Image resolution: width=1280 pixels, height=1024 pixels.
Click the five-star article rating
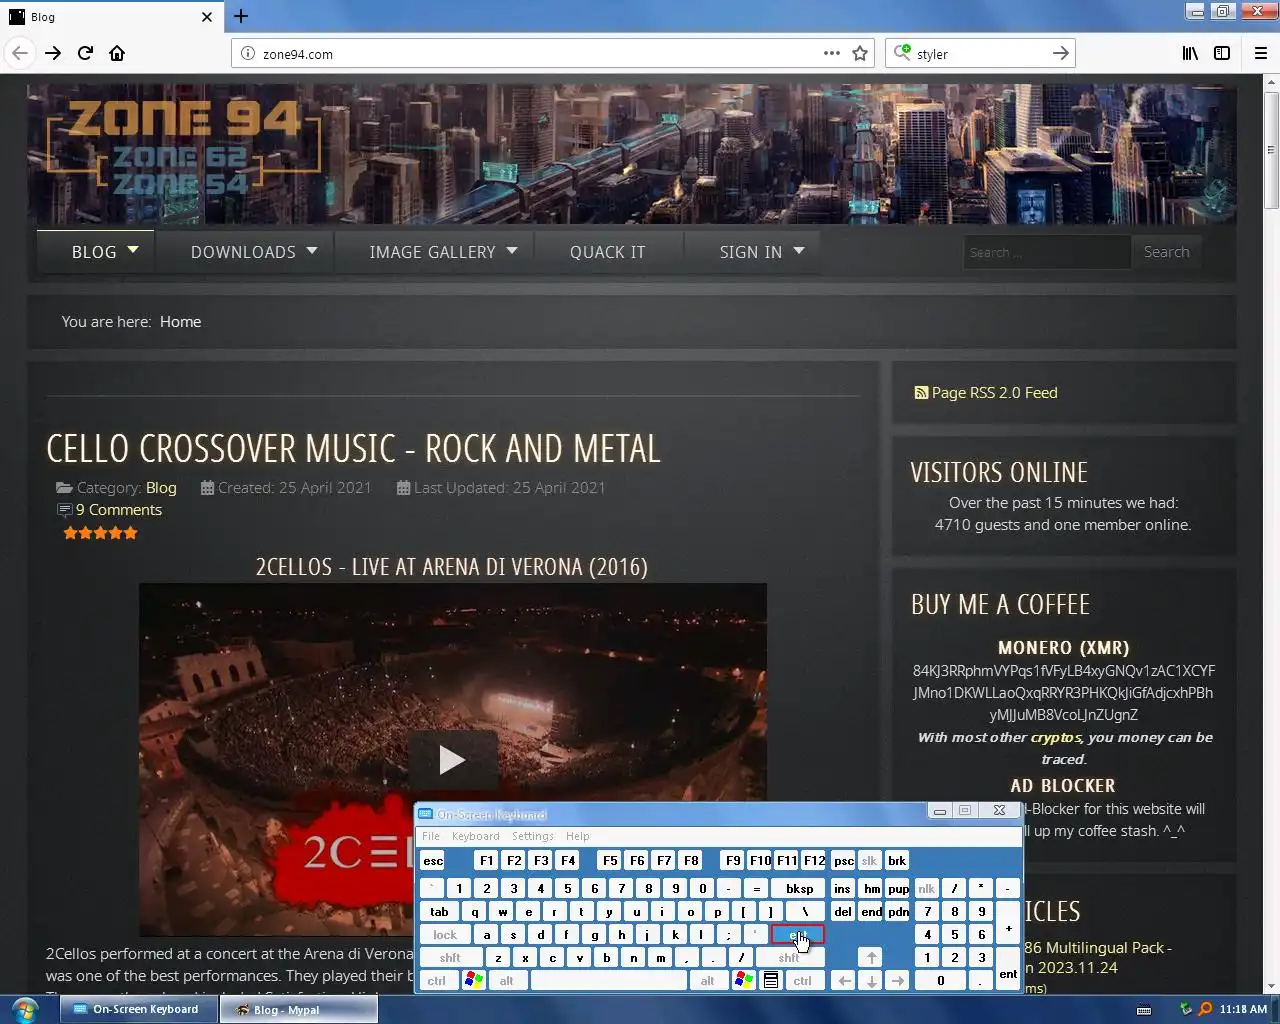coord(100,533)
